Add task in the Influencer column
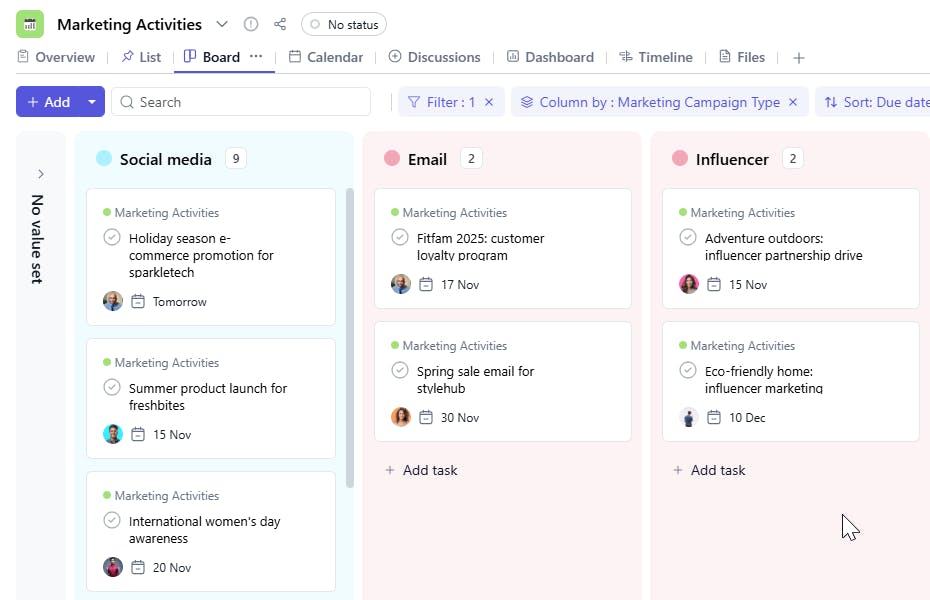 click(710, 470)
